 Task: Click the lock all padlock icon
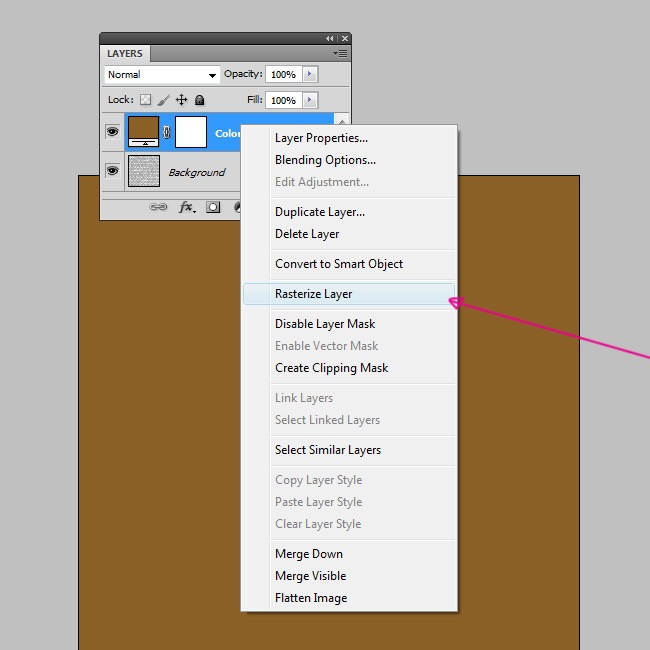click(199, 100)
